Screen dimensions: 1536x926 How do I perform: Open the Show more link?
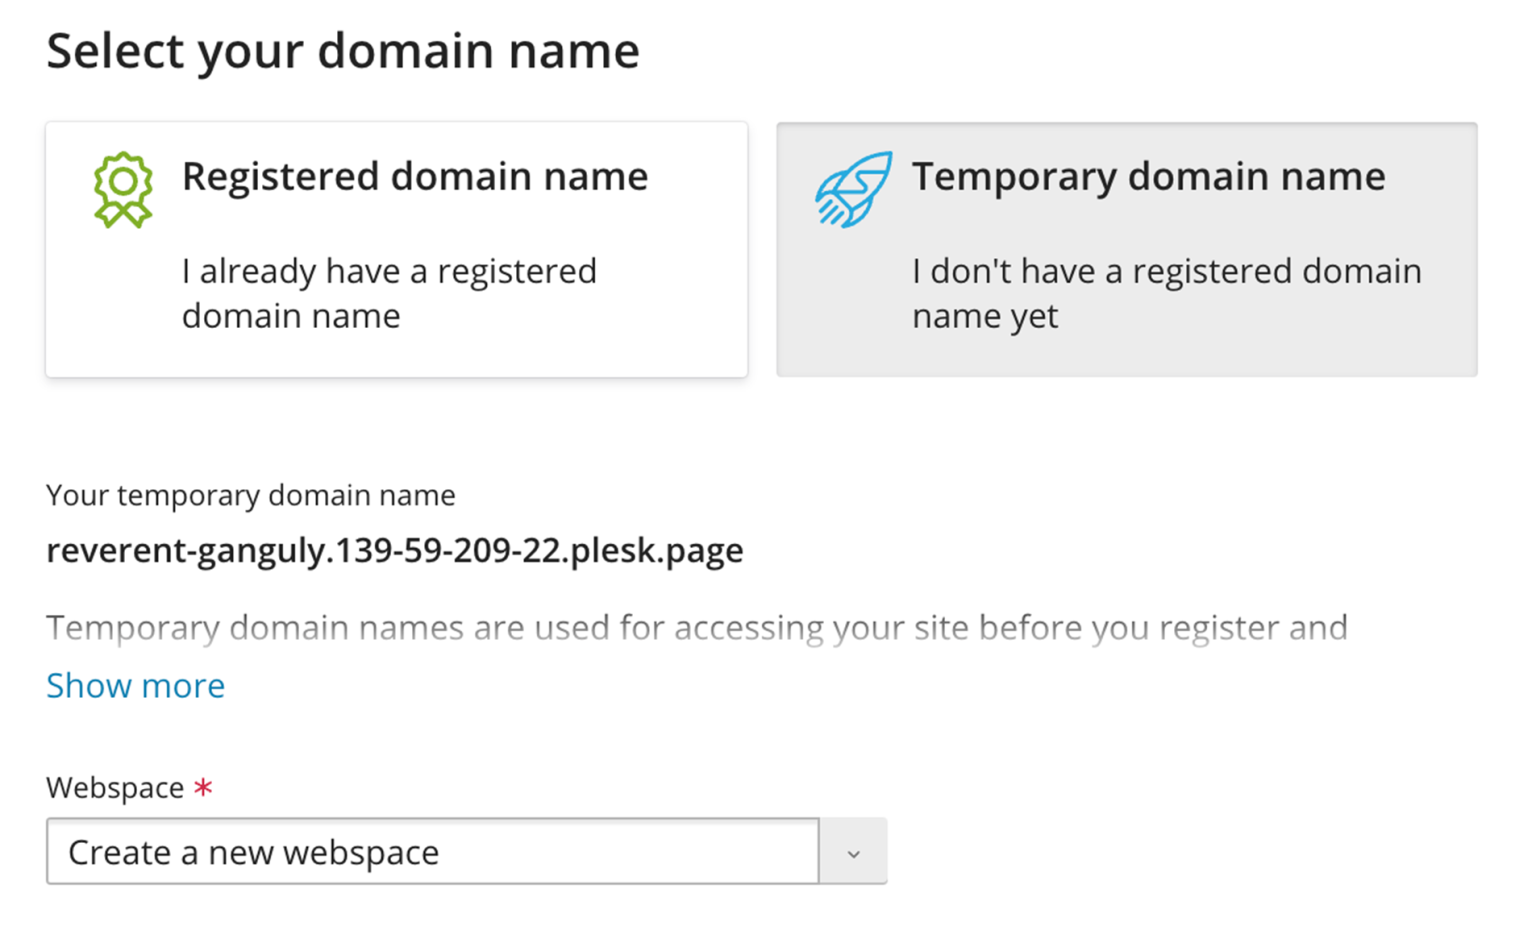click(135, 686)
